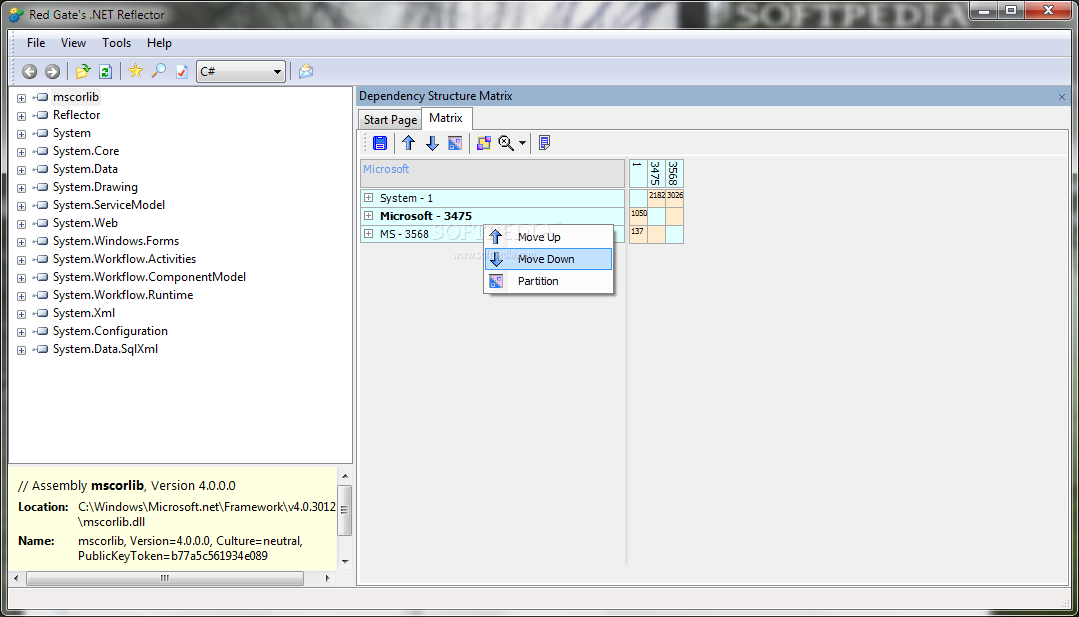Click Partition icon in matrix toolbar

tap(455, 143)
